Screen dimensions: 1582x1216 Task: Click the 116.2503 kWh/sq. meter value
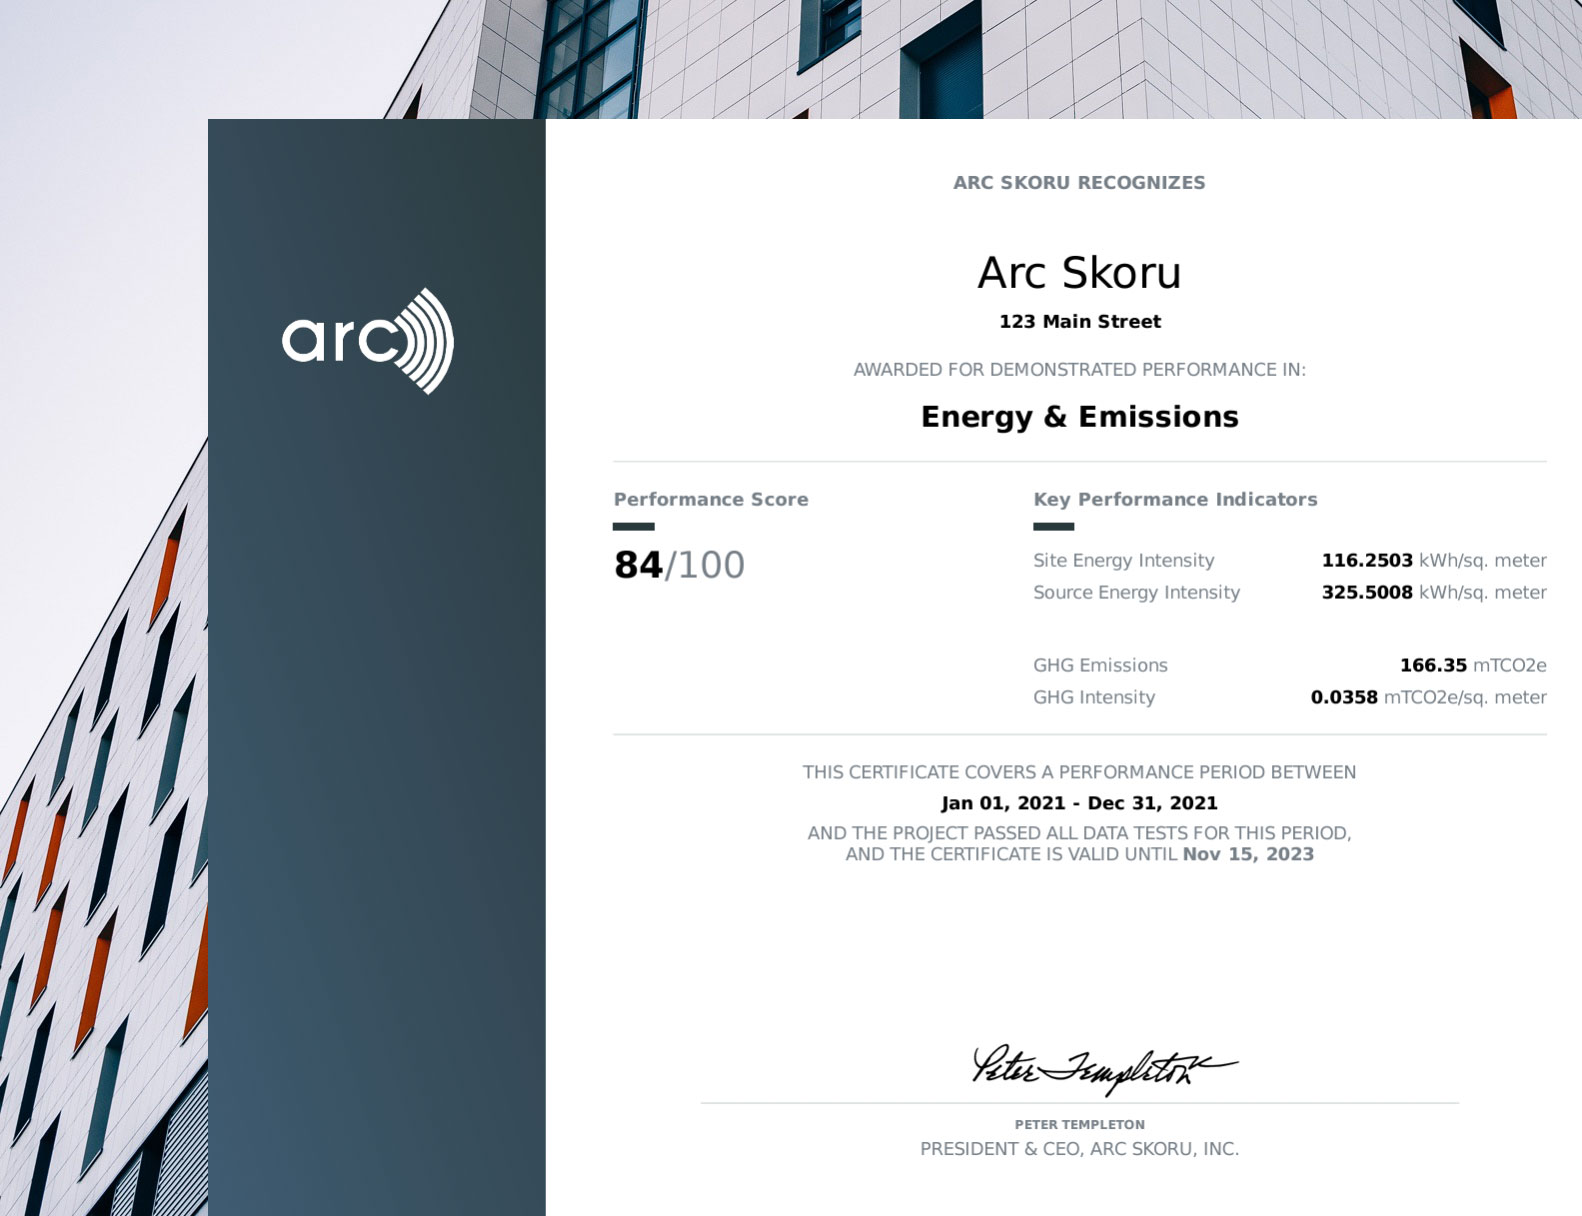[x=1434, y=561]
